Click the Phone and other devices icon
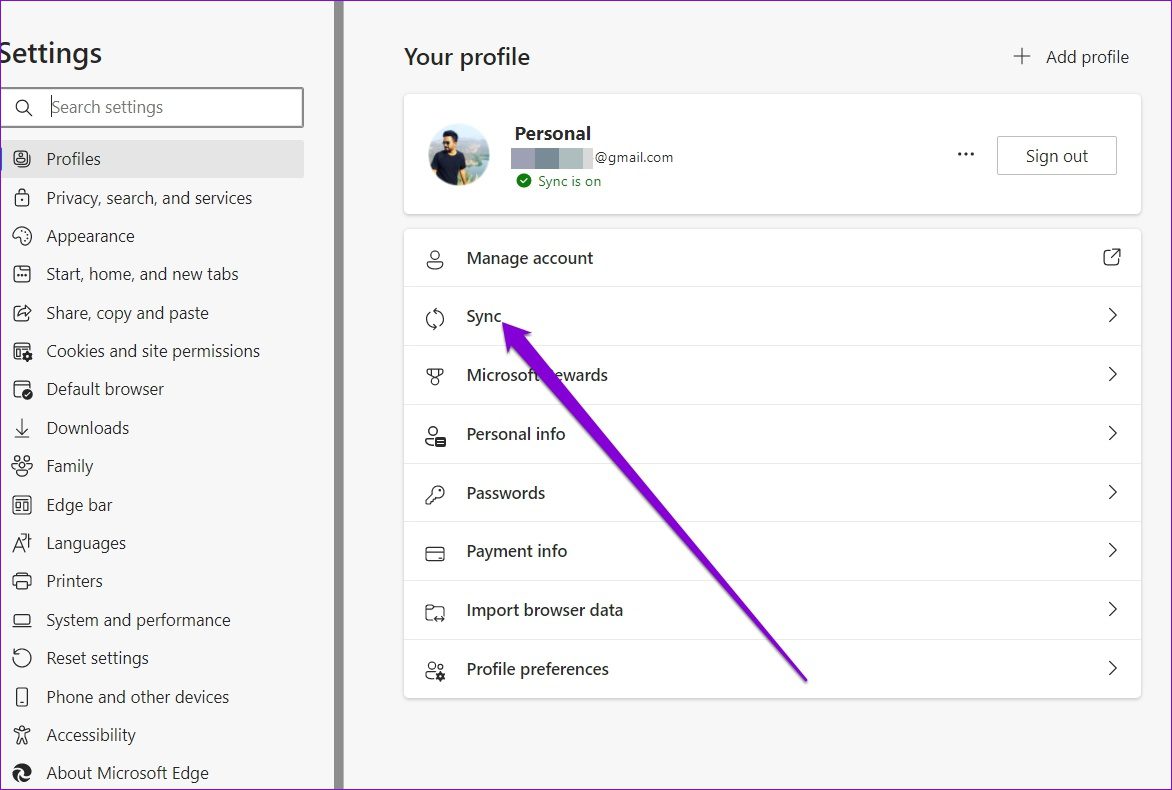 click(22, 697)
